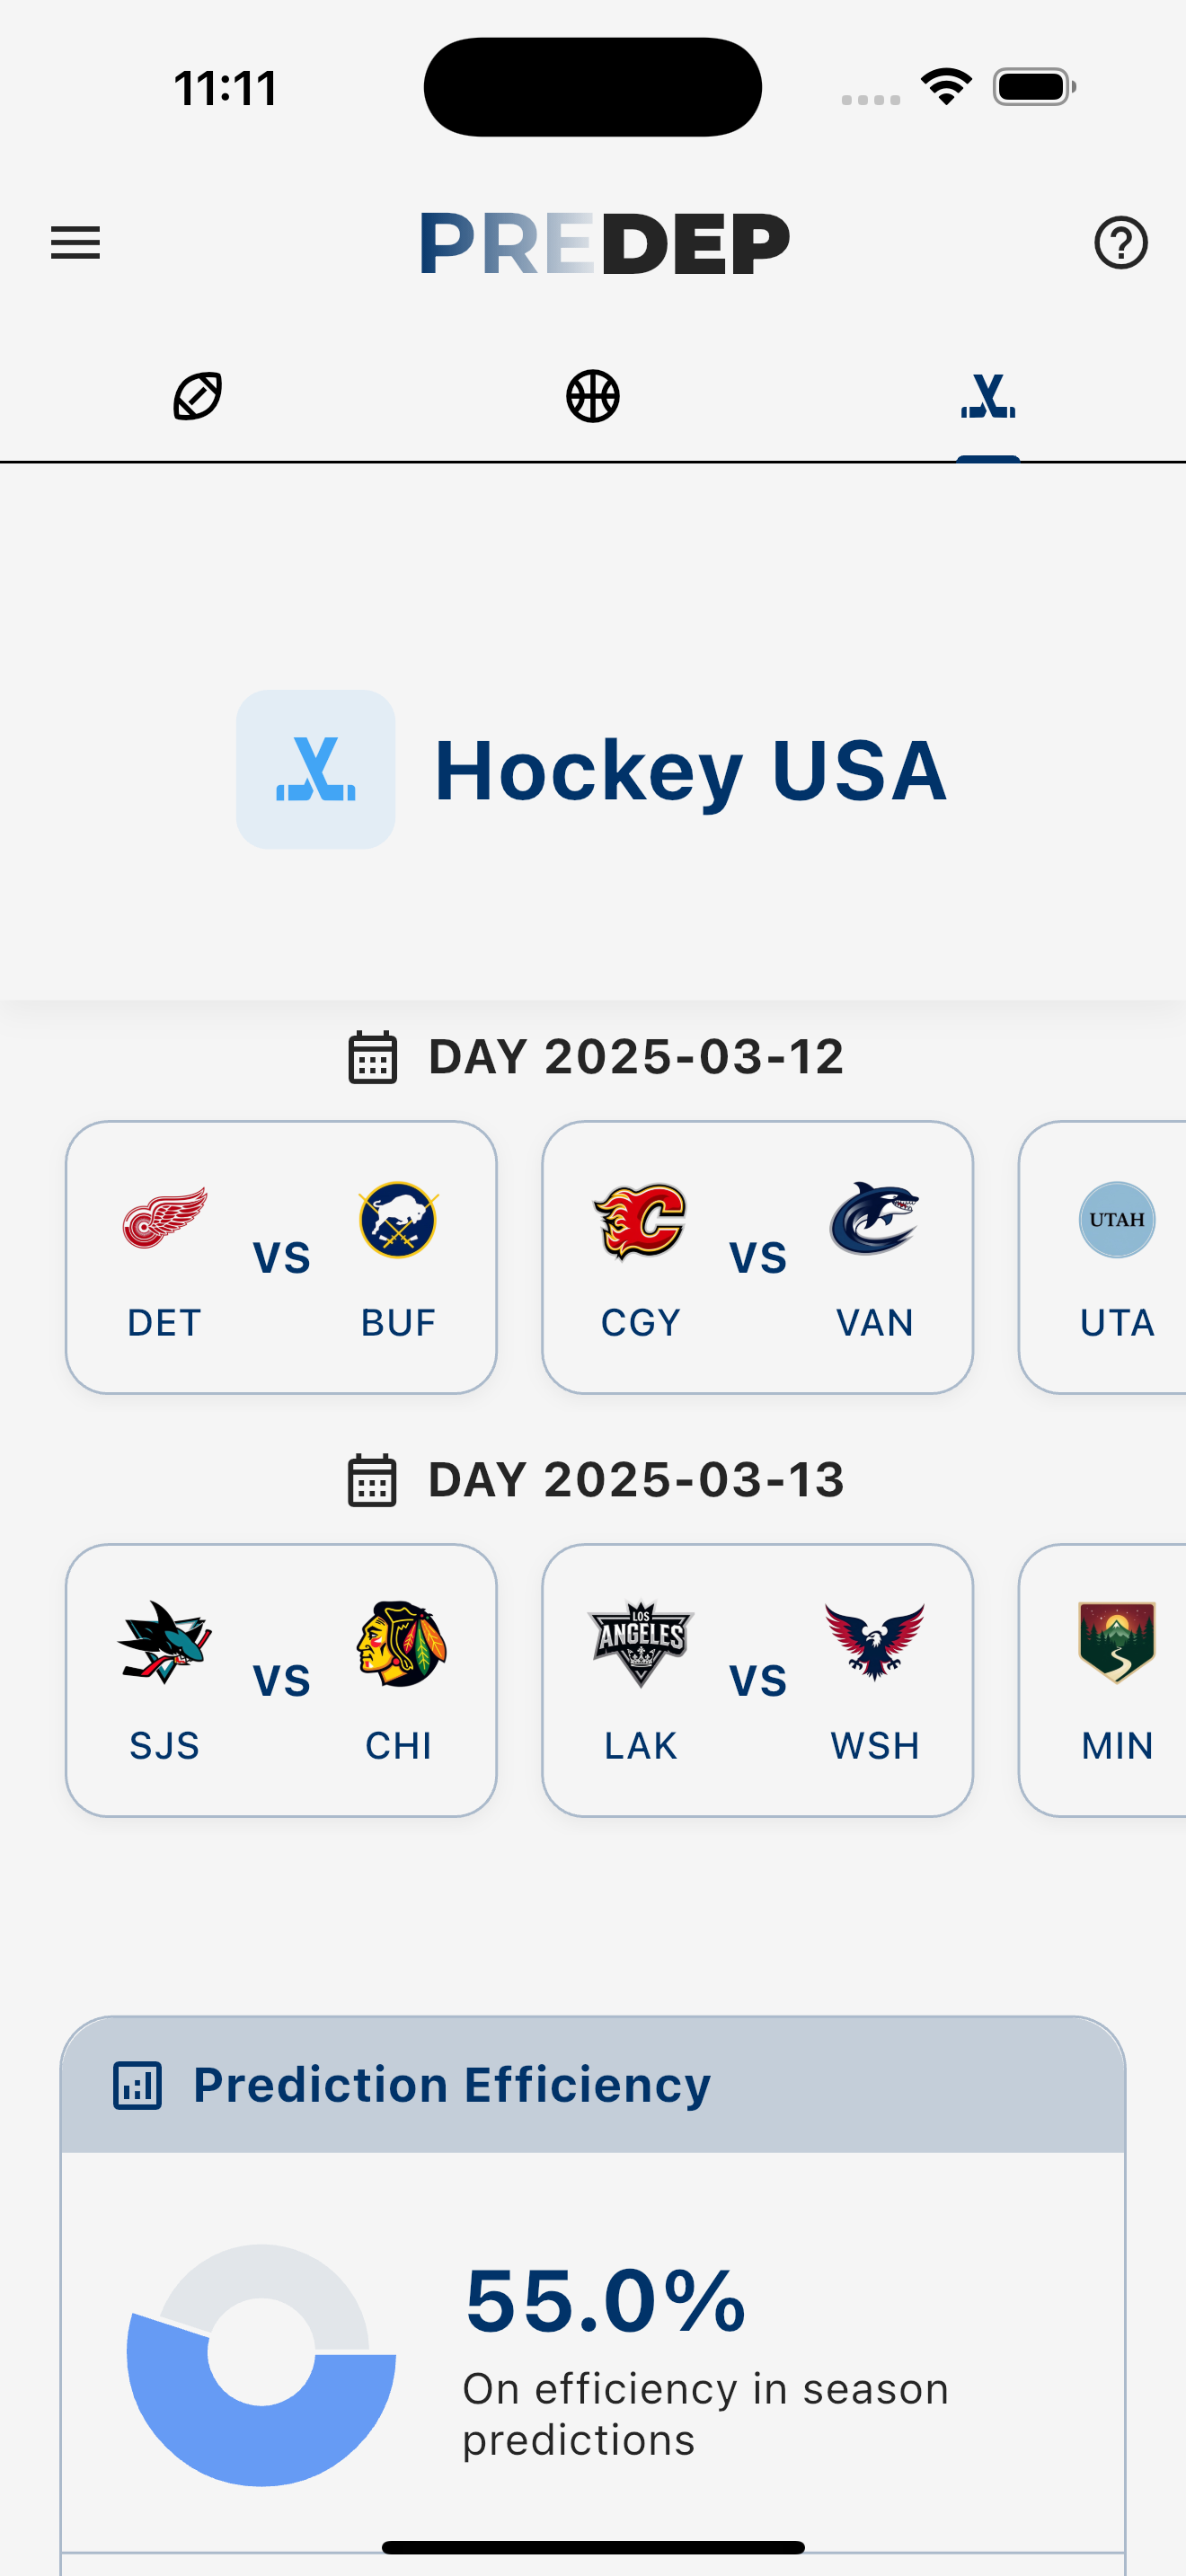
Task: Tap the large Hockey USA sticks icon
Action: (315, 769)
